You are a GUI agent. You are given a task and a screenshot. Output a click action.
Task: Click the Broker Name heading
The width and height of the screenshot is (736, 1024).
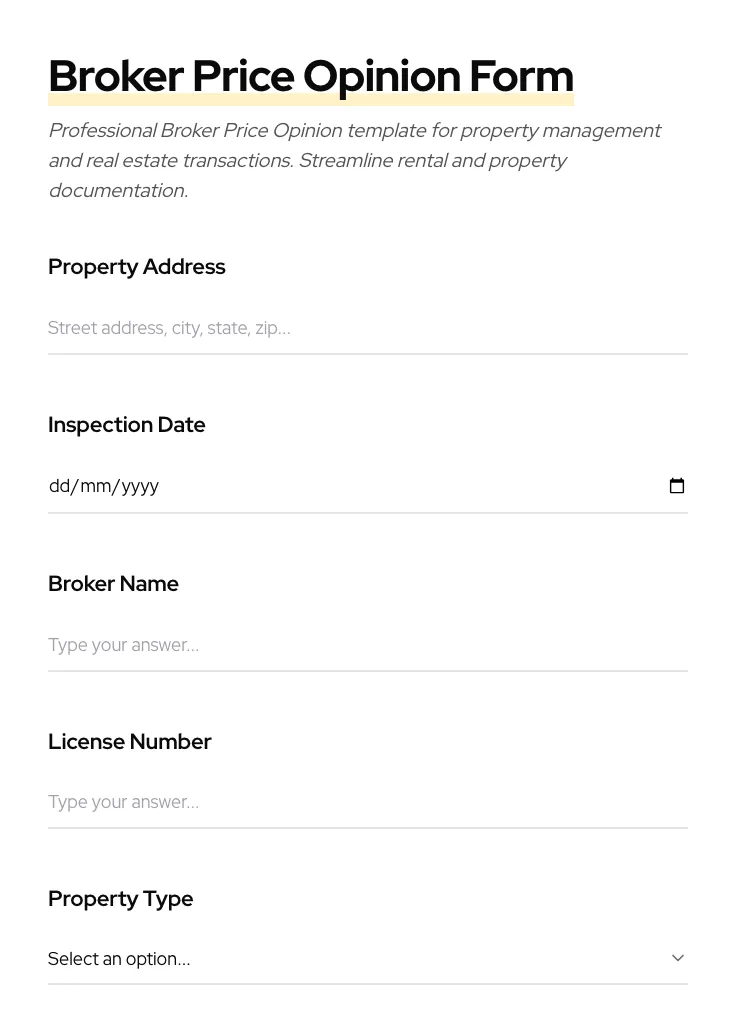[x=113, y=583]
